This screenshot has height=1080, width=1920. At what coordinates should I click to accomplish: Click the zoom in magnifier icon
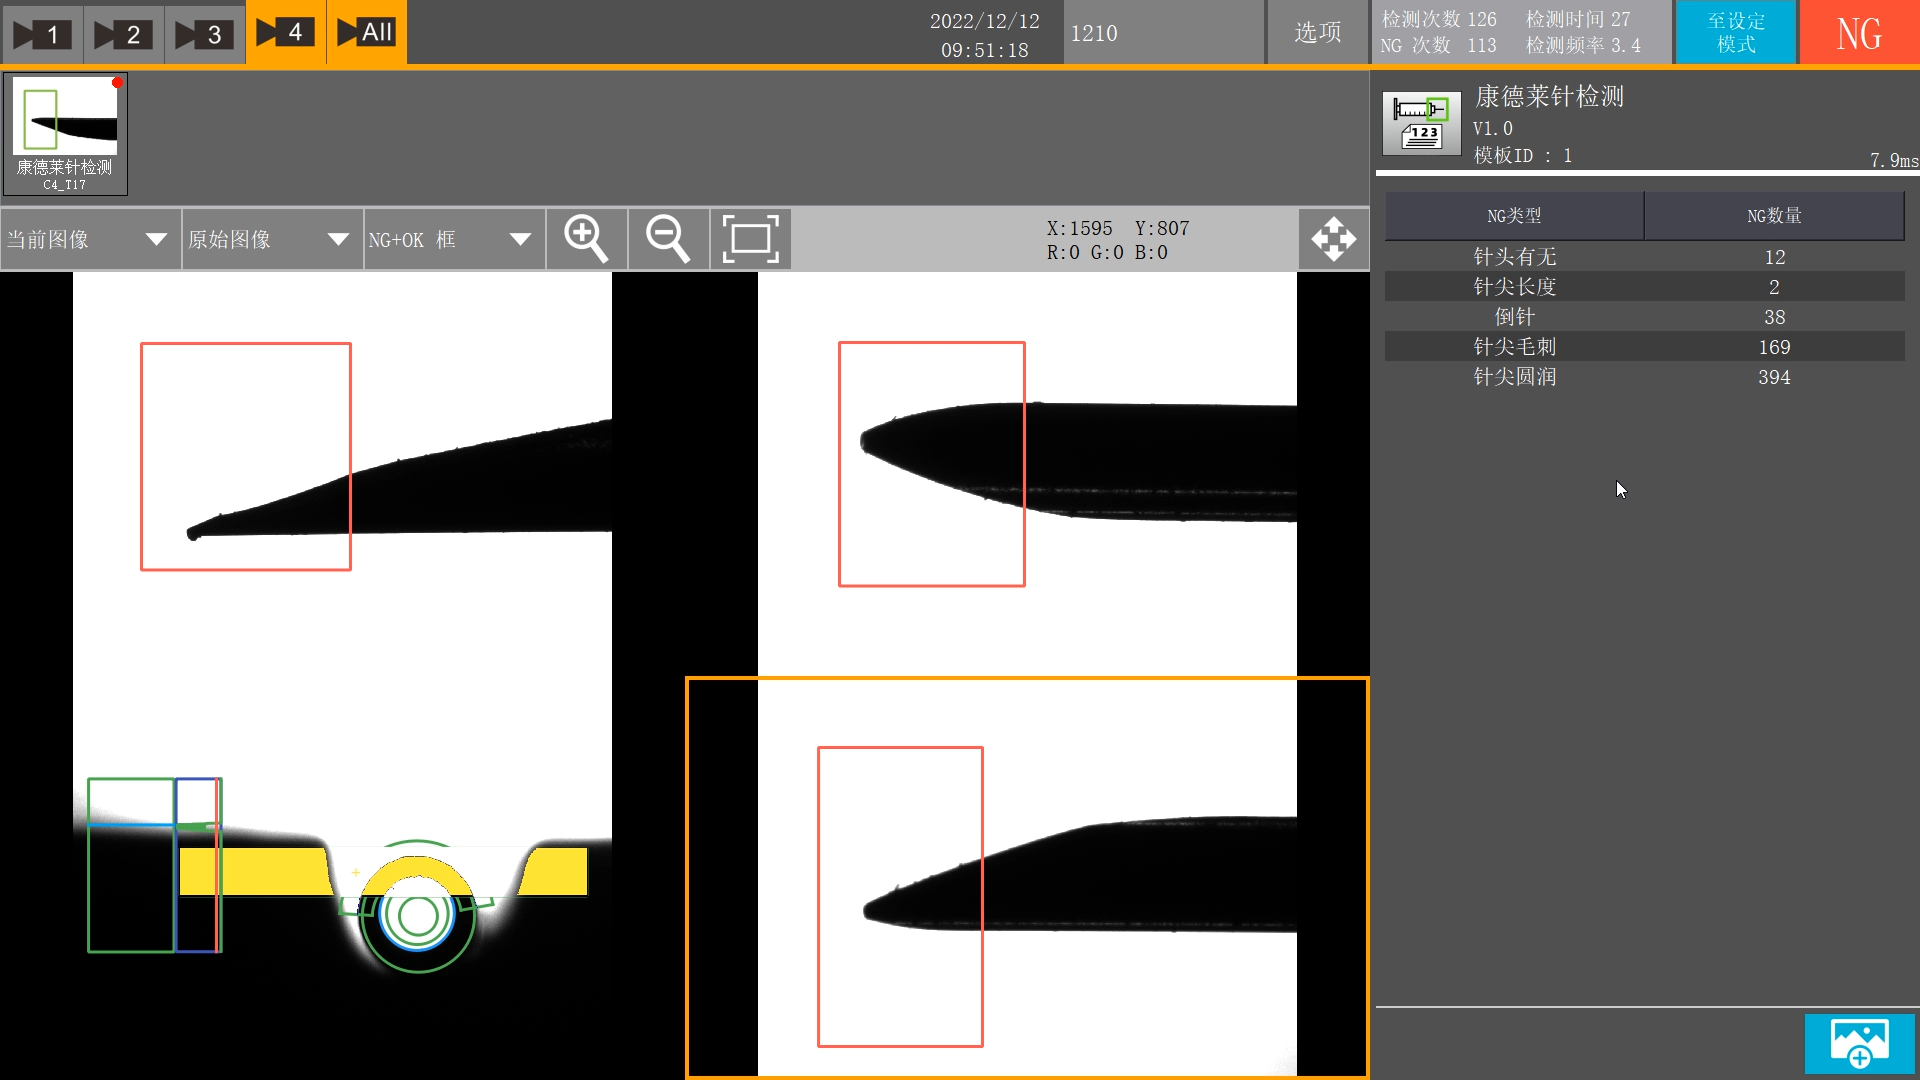(586, 239)
